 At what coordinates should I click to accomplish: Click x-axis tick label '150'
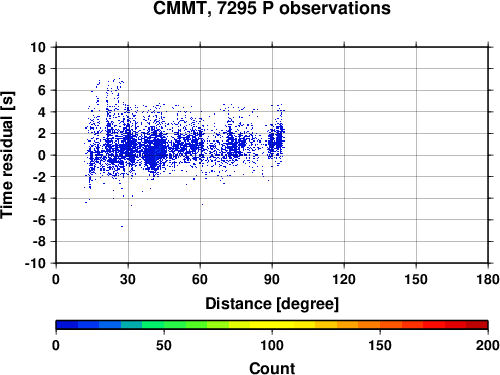[416, 279]
